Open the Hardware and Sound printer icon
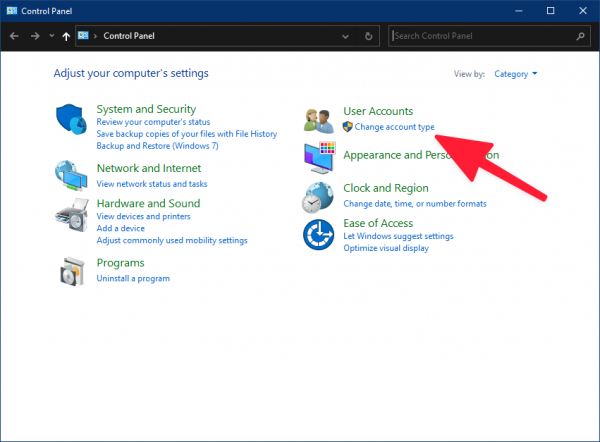600x442 pixels. click(x=72, y=215)
